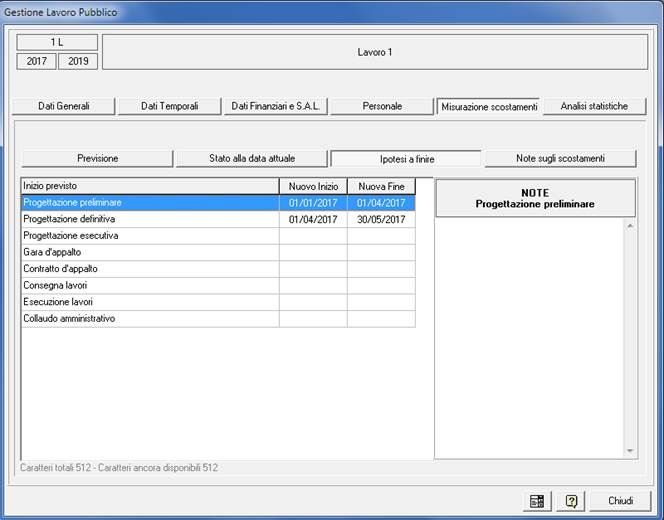Switch to Stato alla data attuale
This screenshot has height=520, width=664.
[251, 158]
